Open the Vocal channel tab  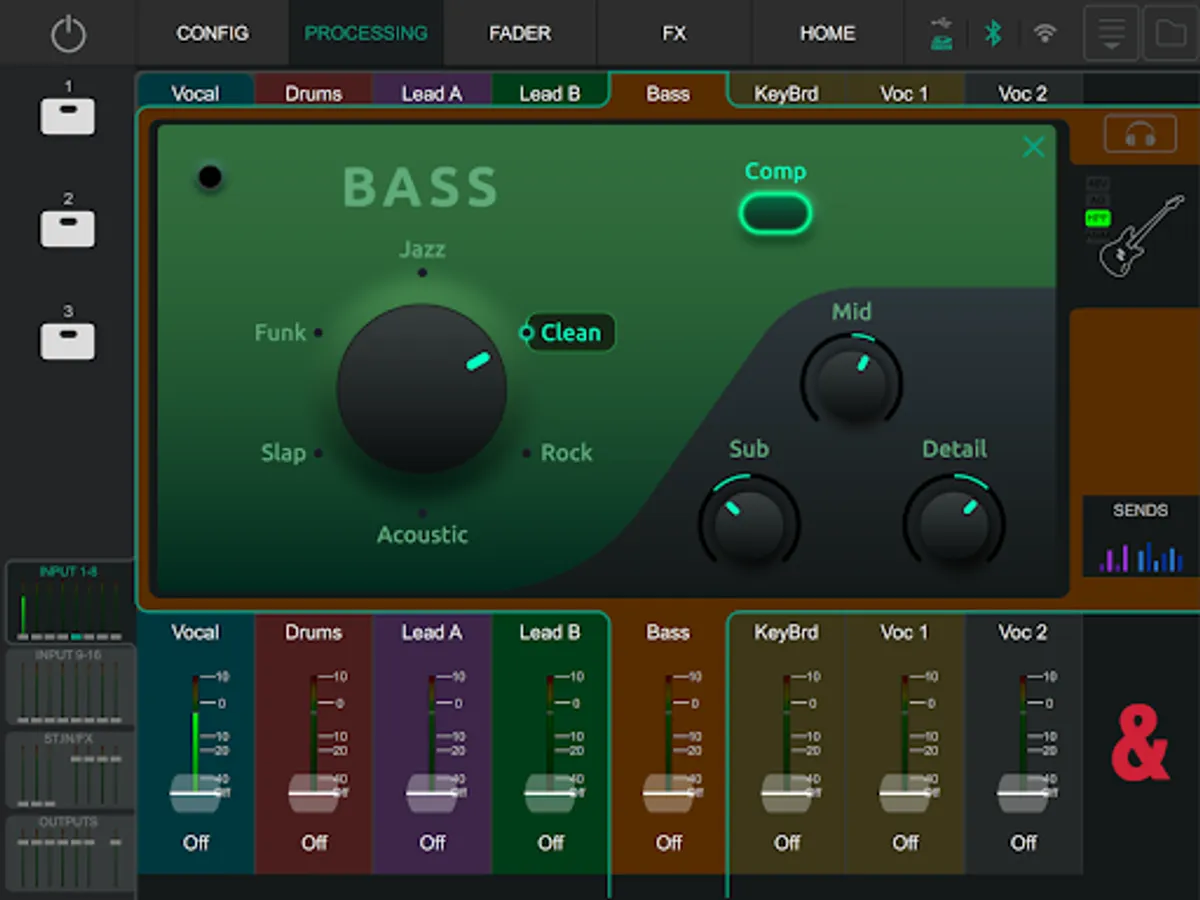(x=195, y=93)
